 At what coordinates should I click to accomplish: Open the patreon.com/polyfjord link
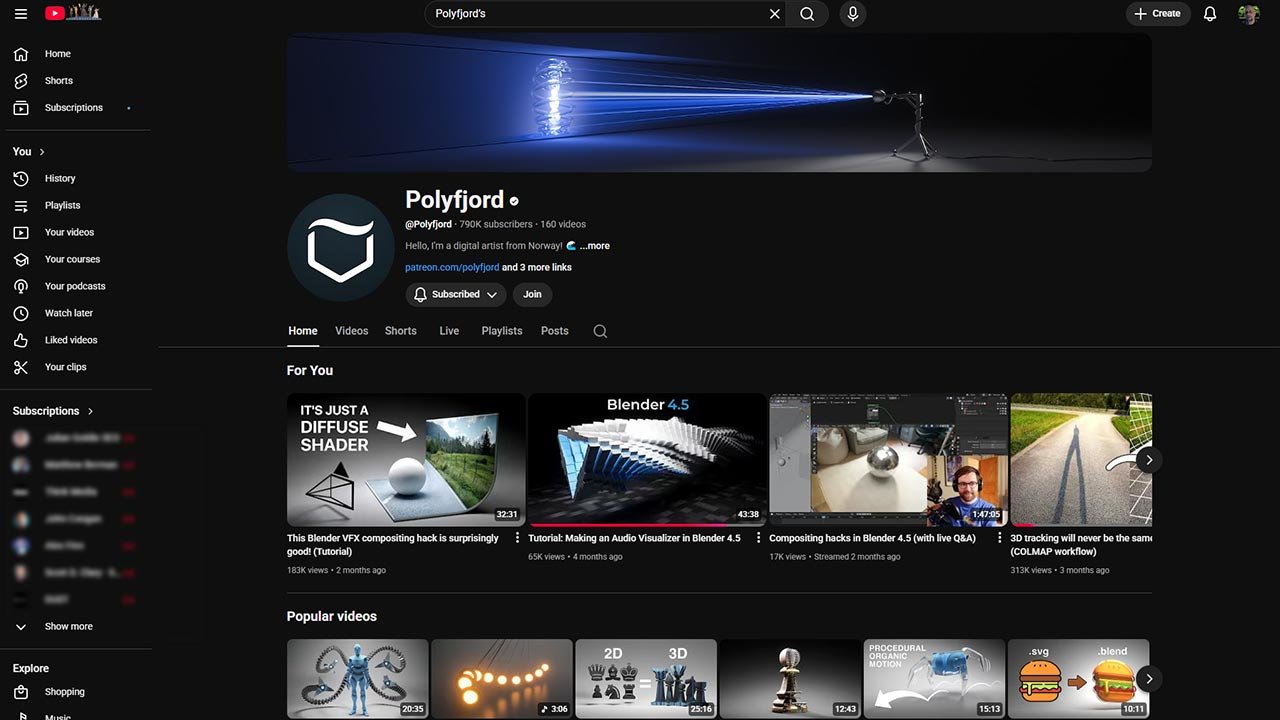452,268
